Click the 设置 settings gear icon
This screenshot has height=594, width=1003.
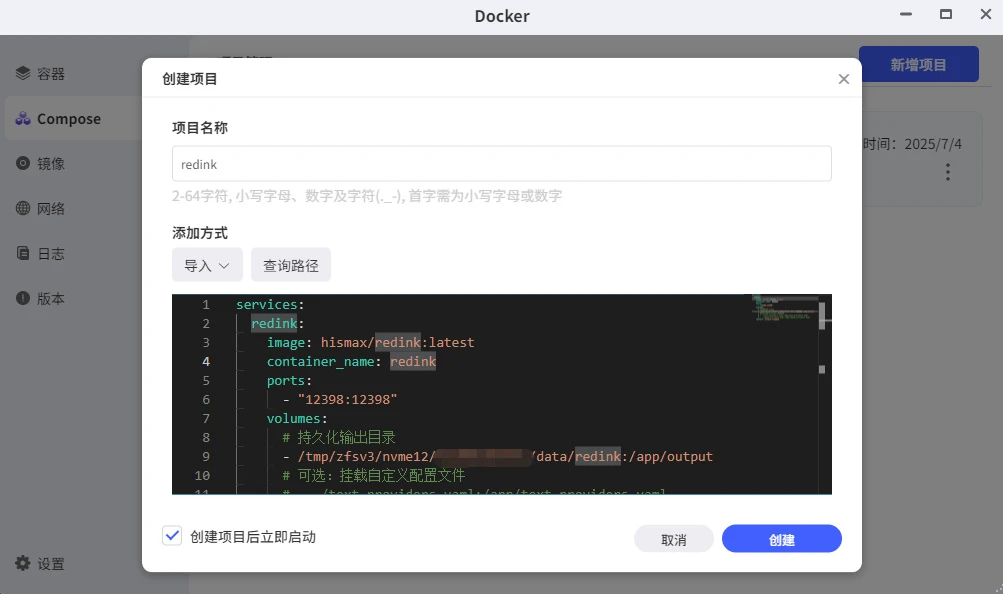coord(23,564)
